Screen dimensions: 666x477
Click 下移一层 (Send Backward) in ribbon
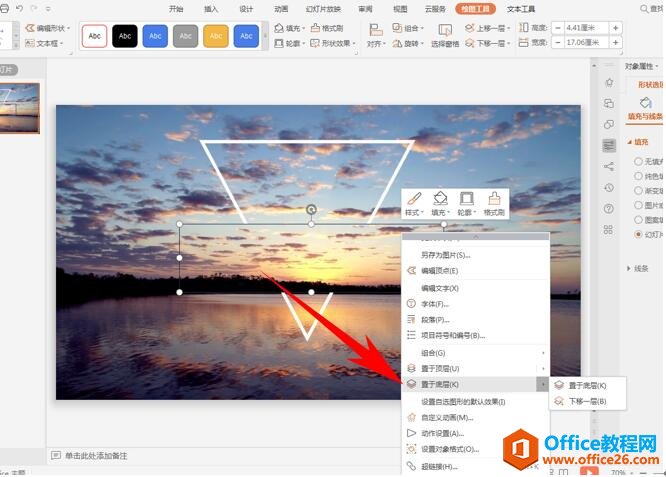pos(488,43)
